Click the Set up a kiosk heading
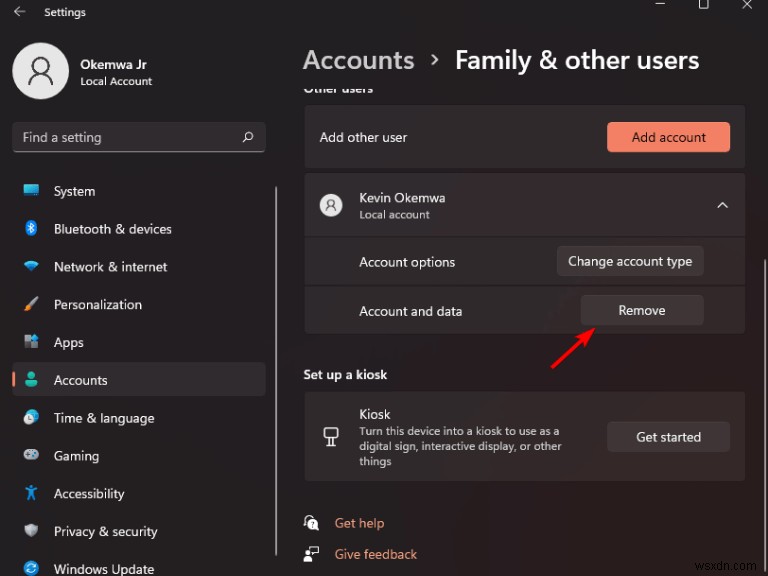Viewport: 768px width, 576px height. (345, 375)
